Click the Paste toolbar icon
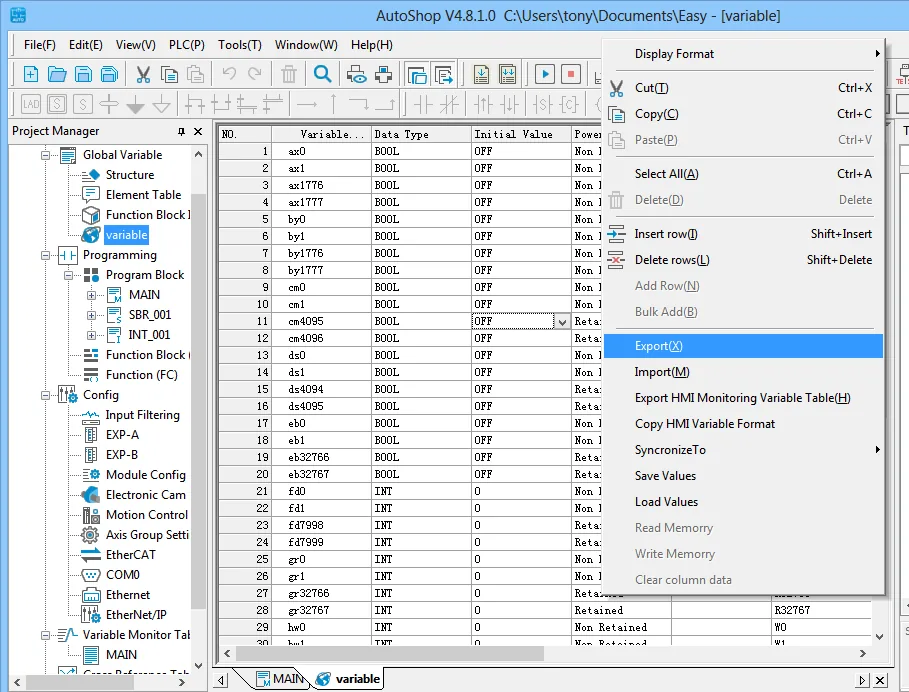The image size is (909, 692). (195, 74)
